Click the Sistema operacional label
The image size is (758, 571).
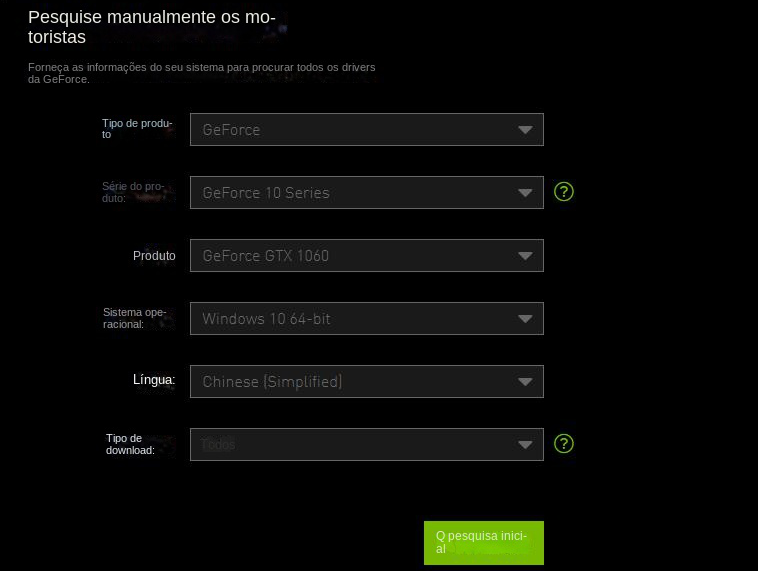(134, 318)
